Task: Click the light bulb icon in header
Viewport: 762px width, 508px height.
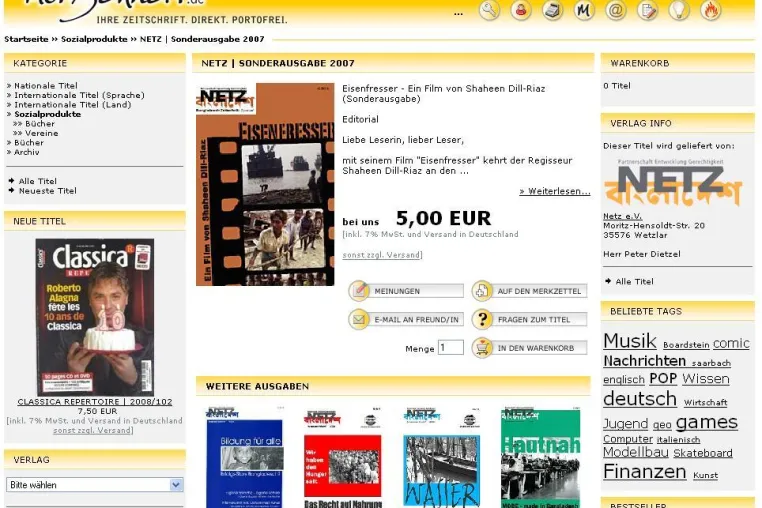Action: pyautogui.click(x=678, y=10)
